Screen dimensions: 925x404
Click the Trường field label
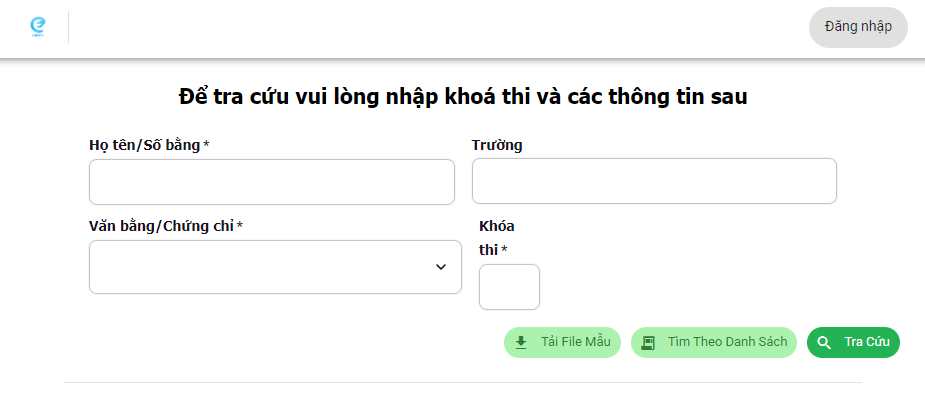[x=497, y=145]
